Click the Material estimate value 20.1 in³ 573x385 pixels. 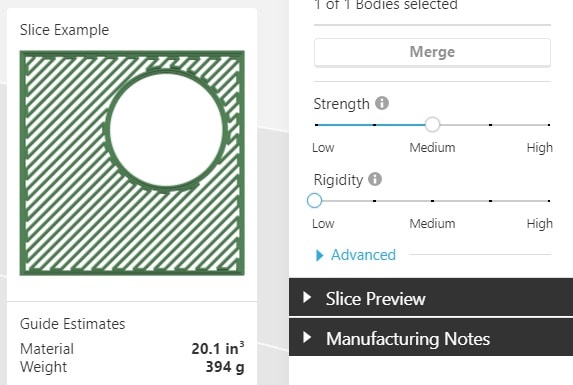(218, 348)
